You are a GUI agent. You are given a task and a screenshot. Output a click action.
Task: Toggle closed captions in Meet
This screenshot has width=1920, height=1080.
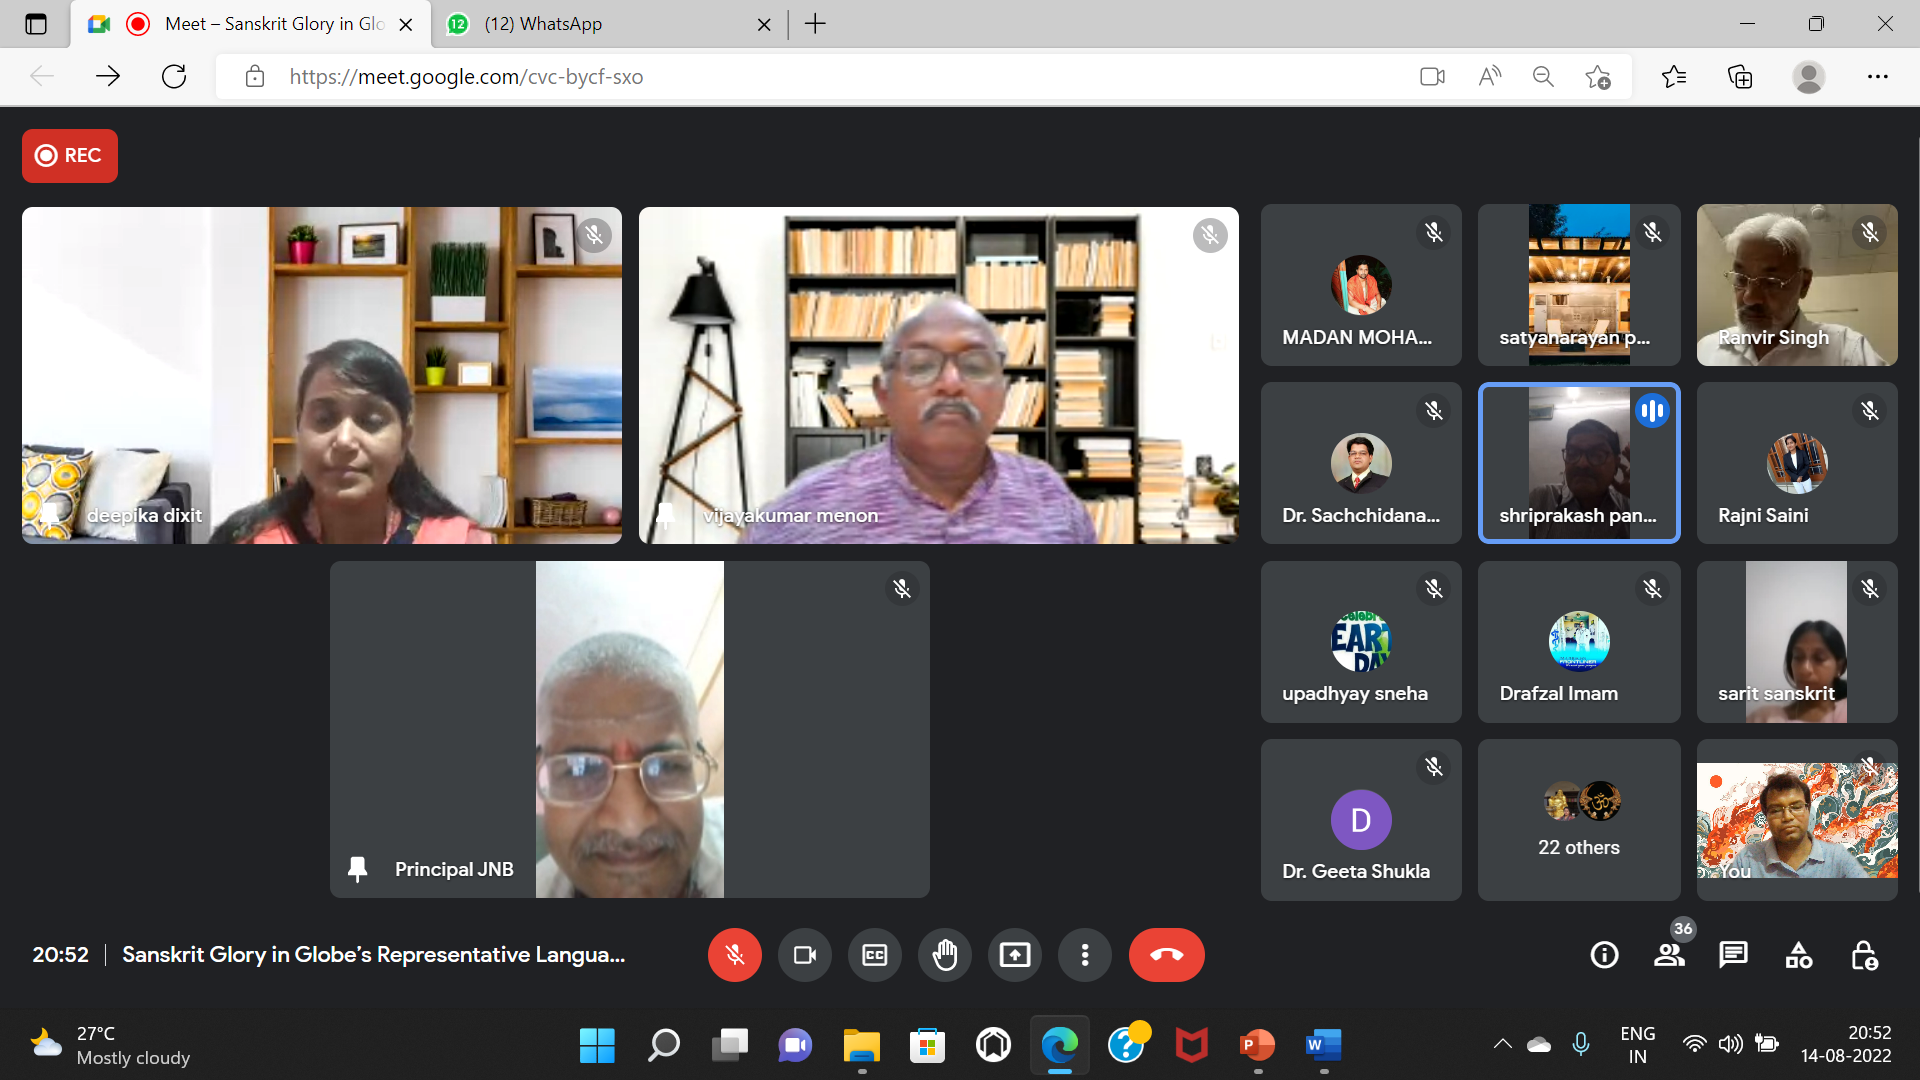[874, 955]
